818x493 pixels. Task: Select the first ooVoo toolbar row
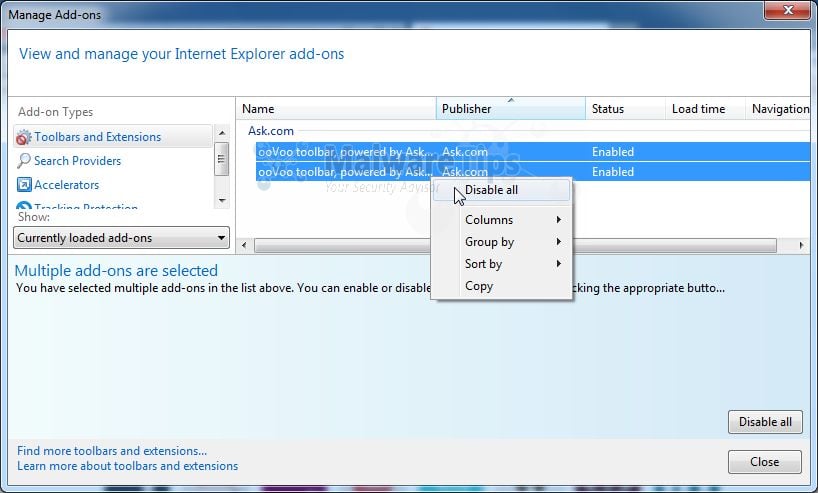[533, 152]
